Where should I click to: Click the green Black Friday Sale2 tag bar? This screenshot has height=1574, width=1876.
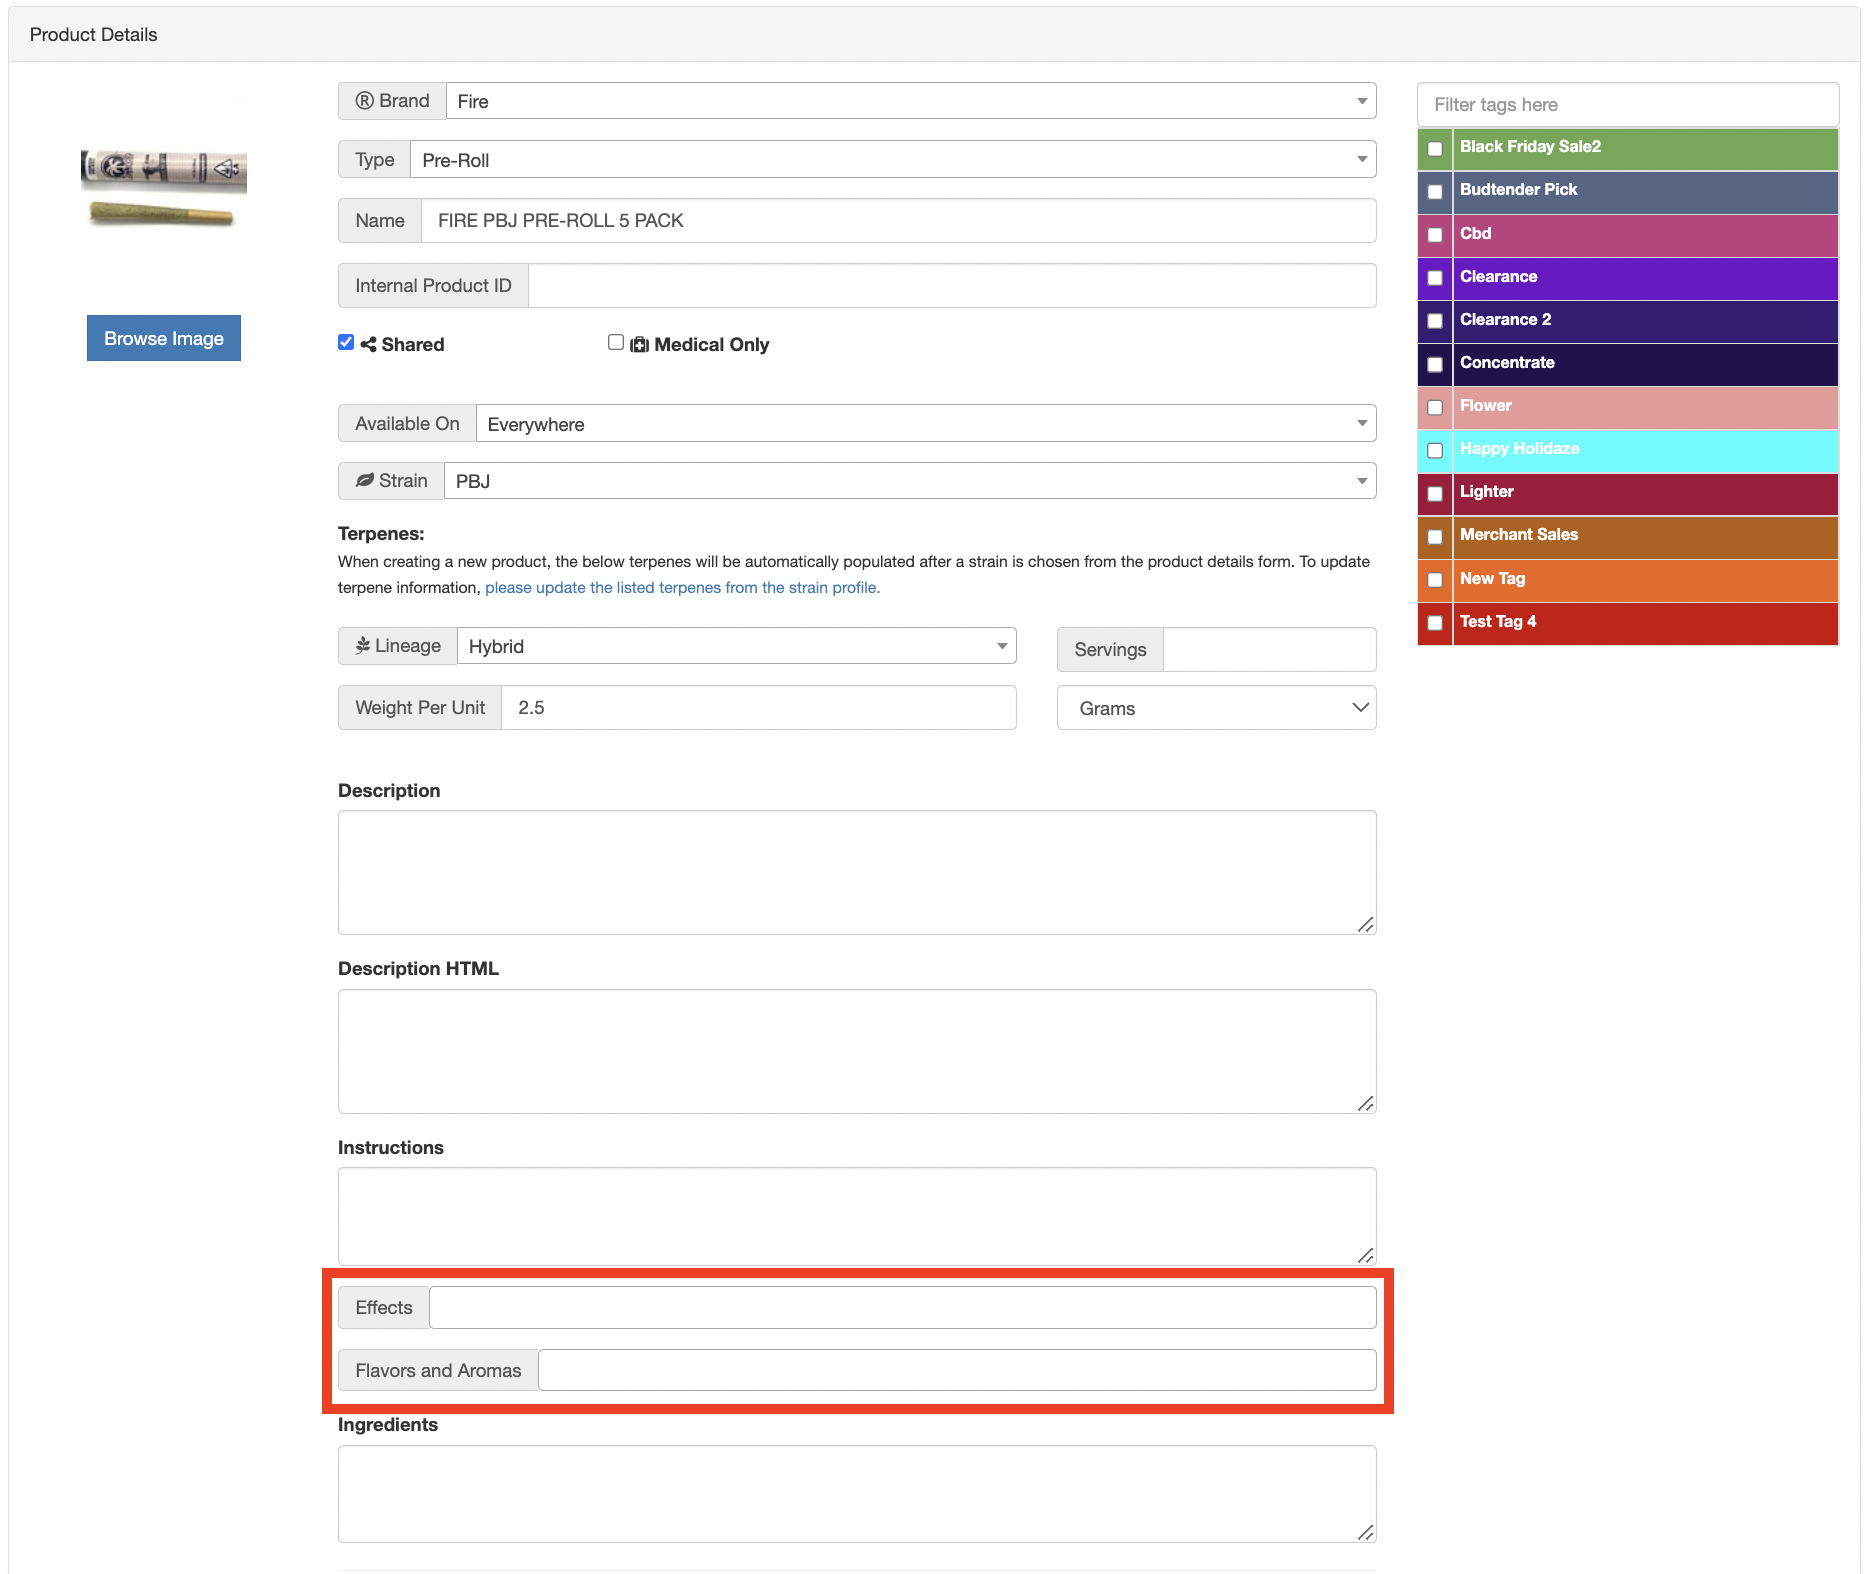coord(1645,149)
